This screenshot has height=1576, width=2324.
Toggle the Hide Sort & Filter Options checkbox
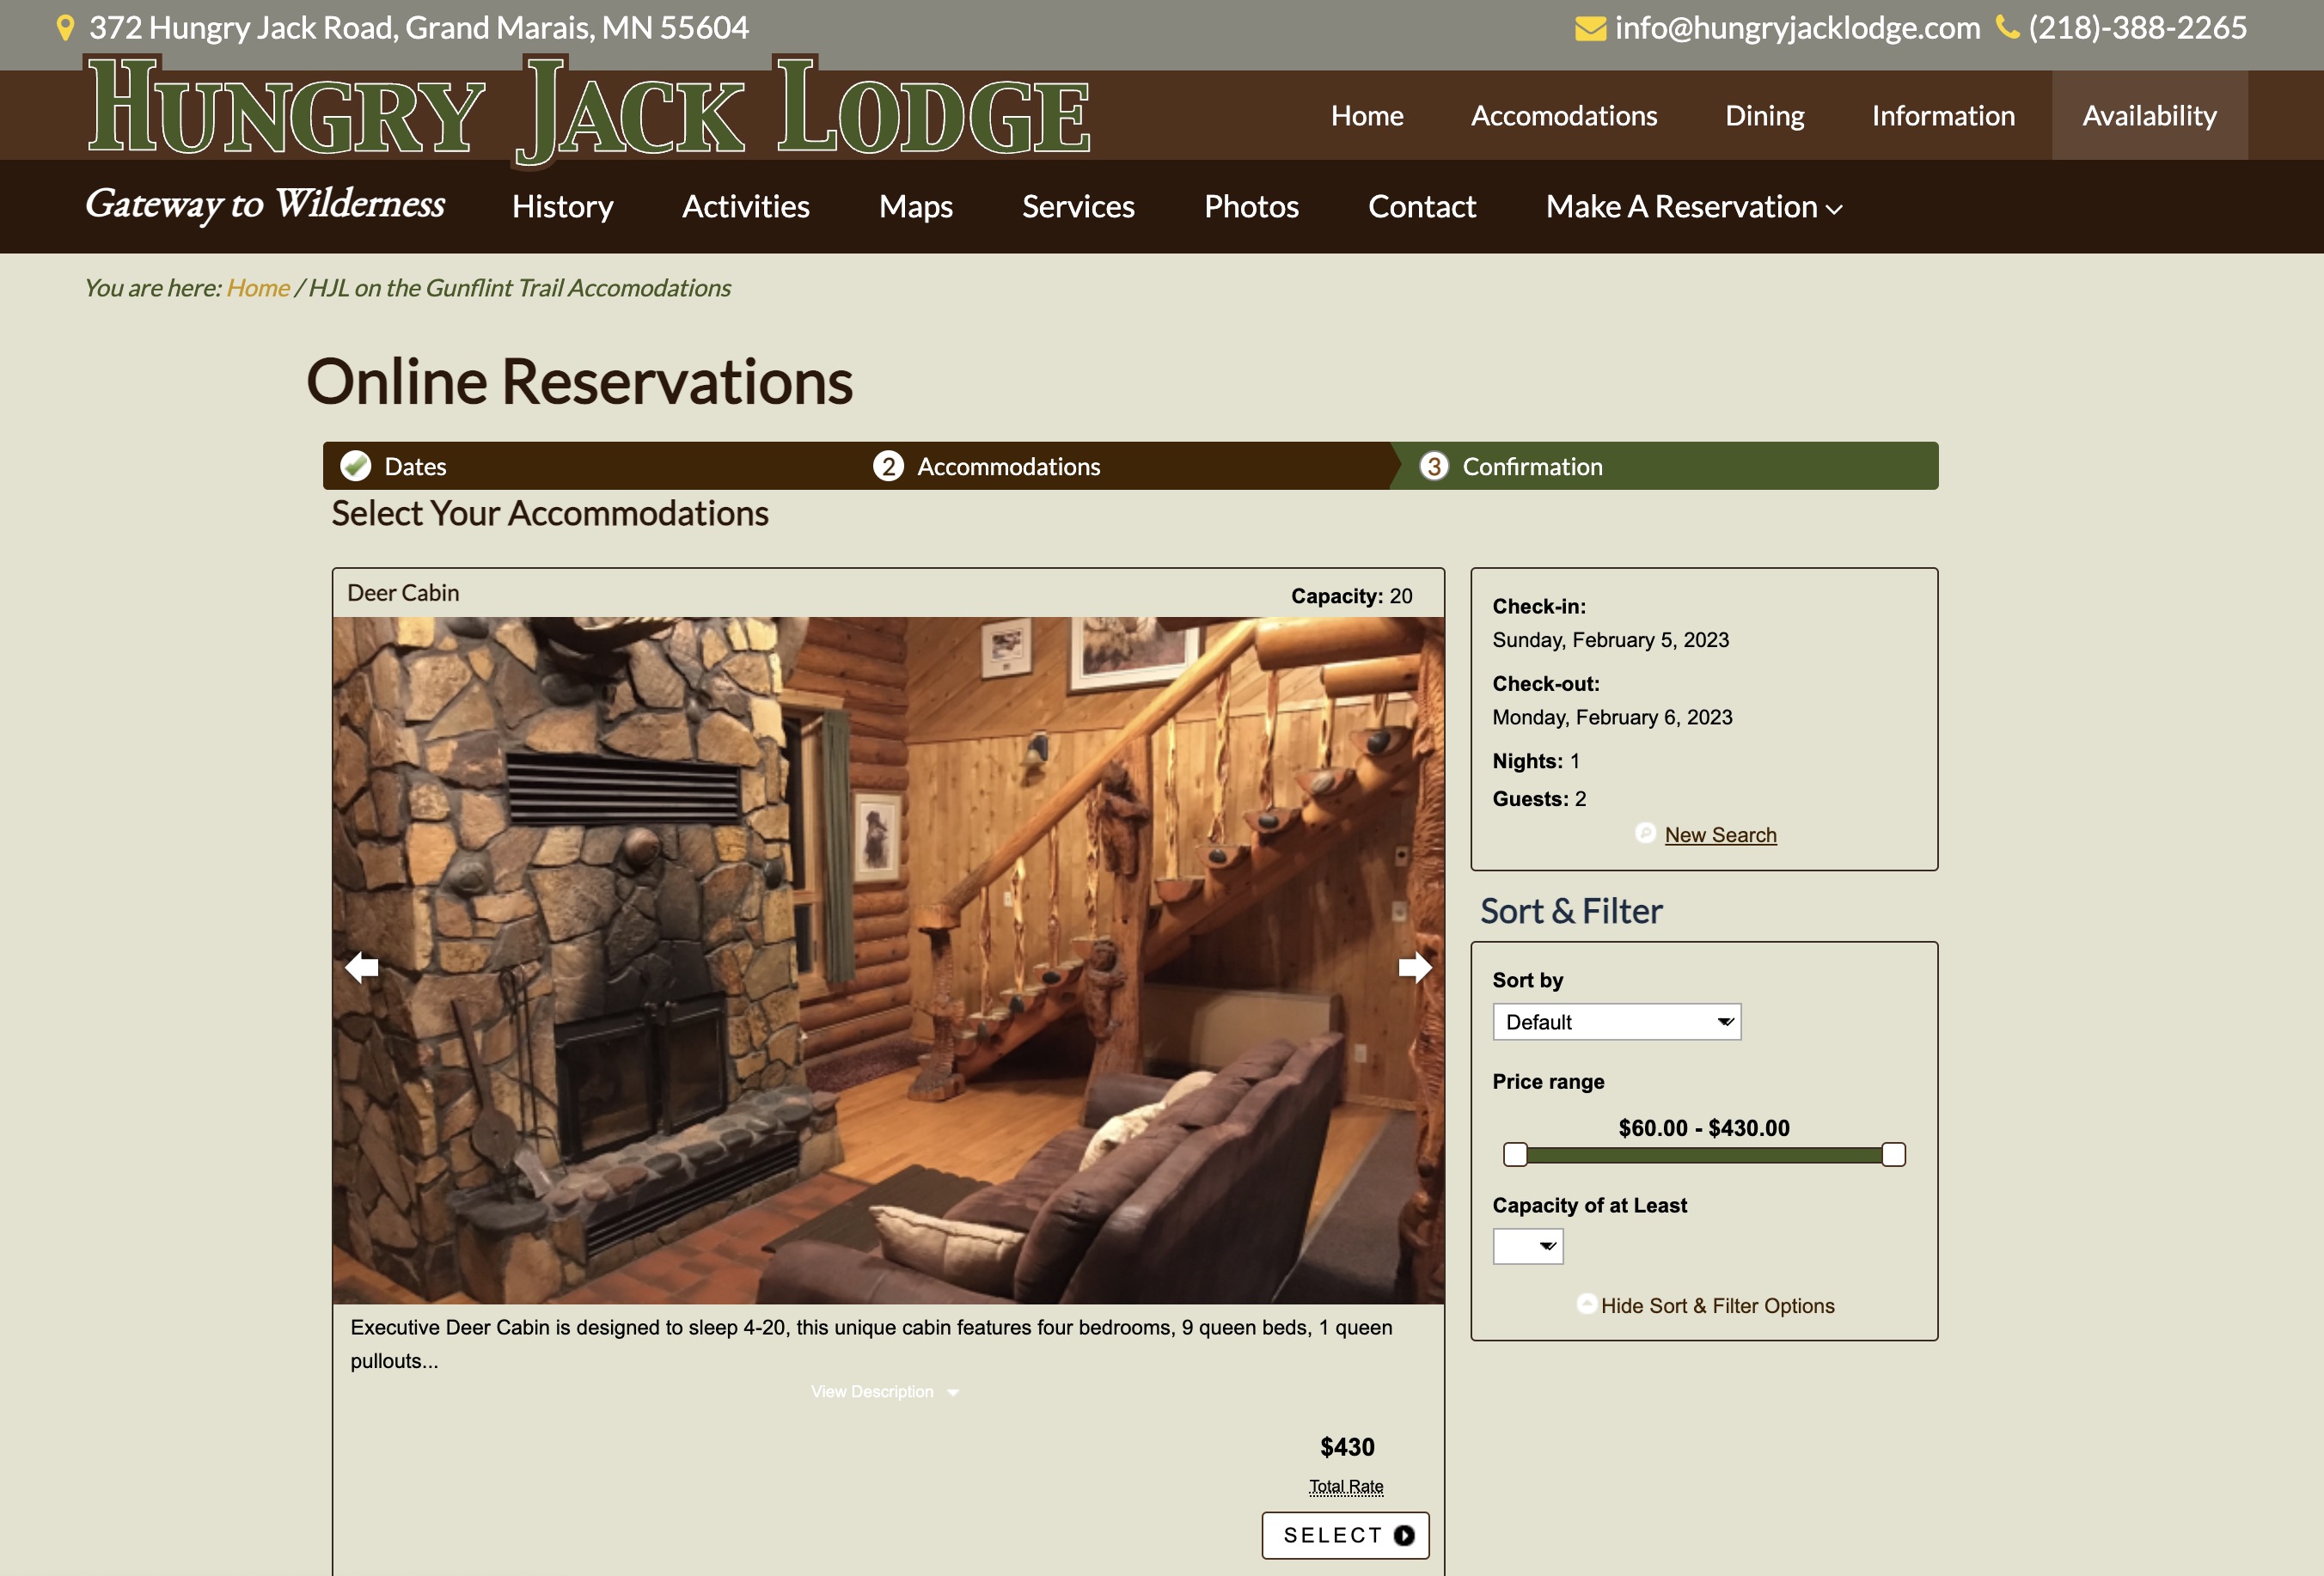[x=1585, y=1305]
